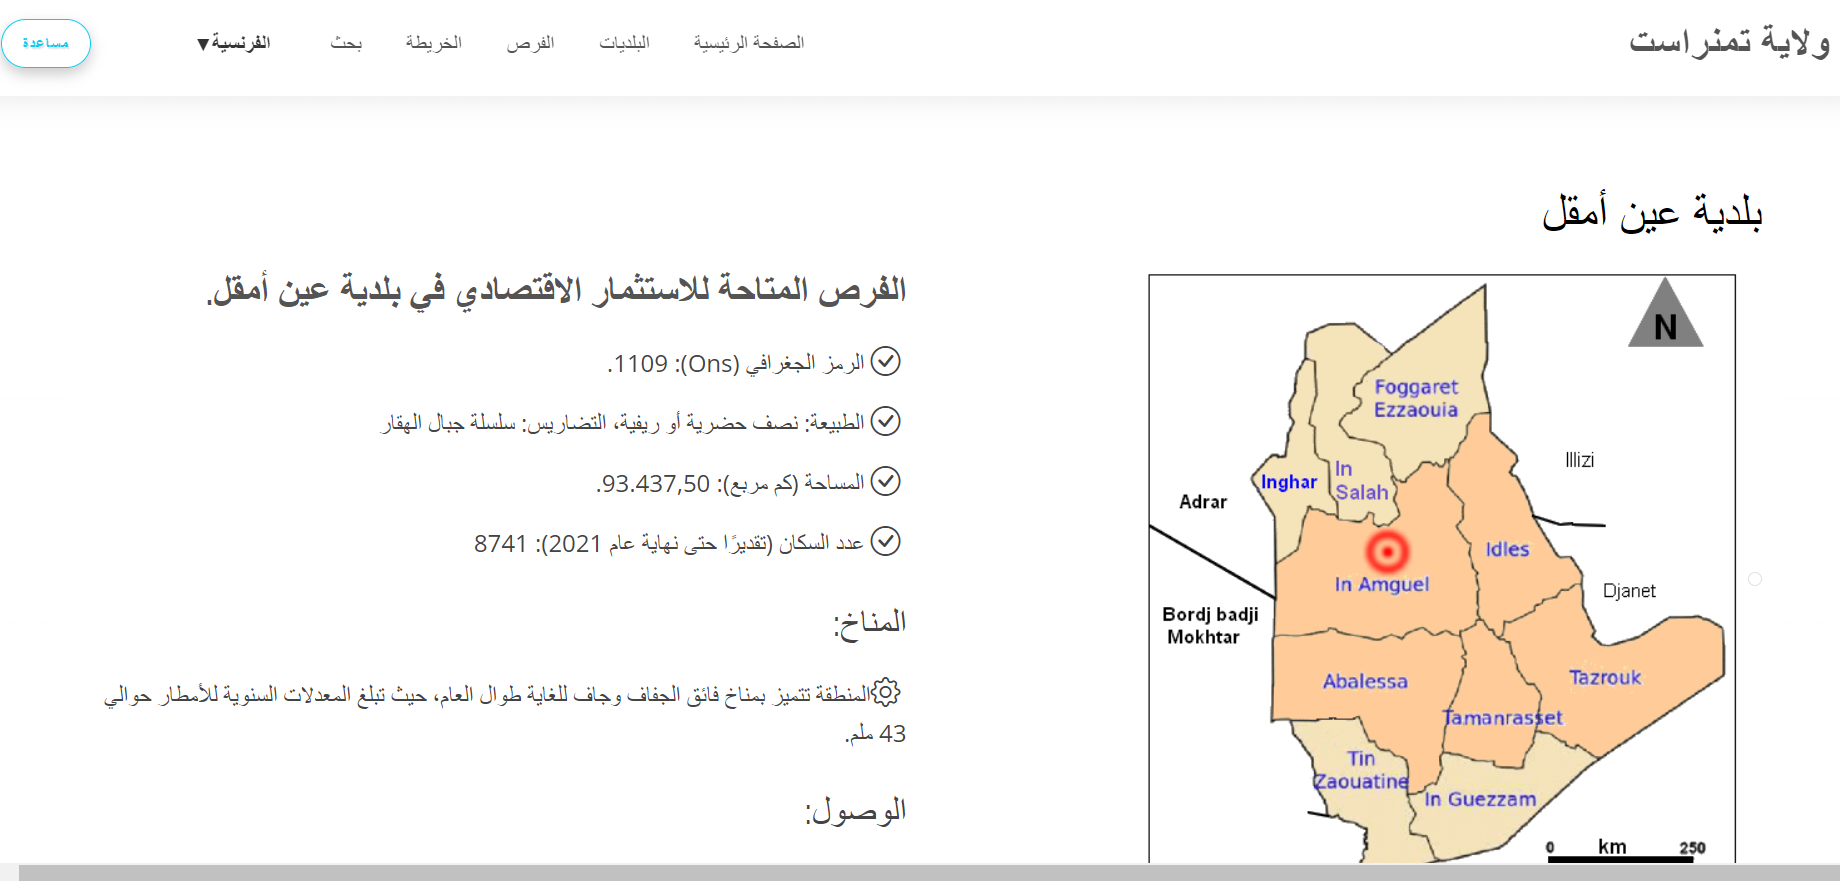Click check icon beside nature description
This screenshot has width=1840, height=881.
[886, 421]
